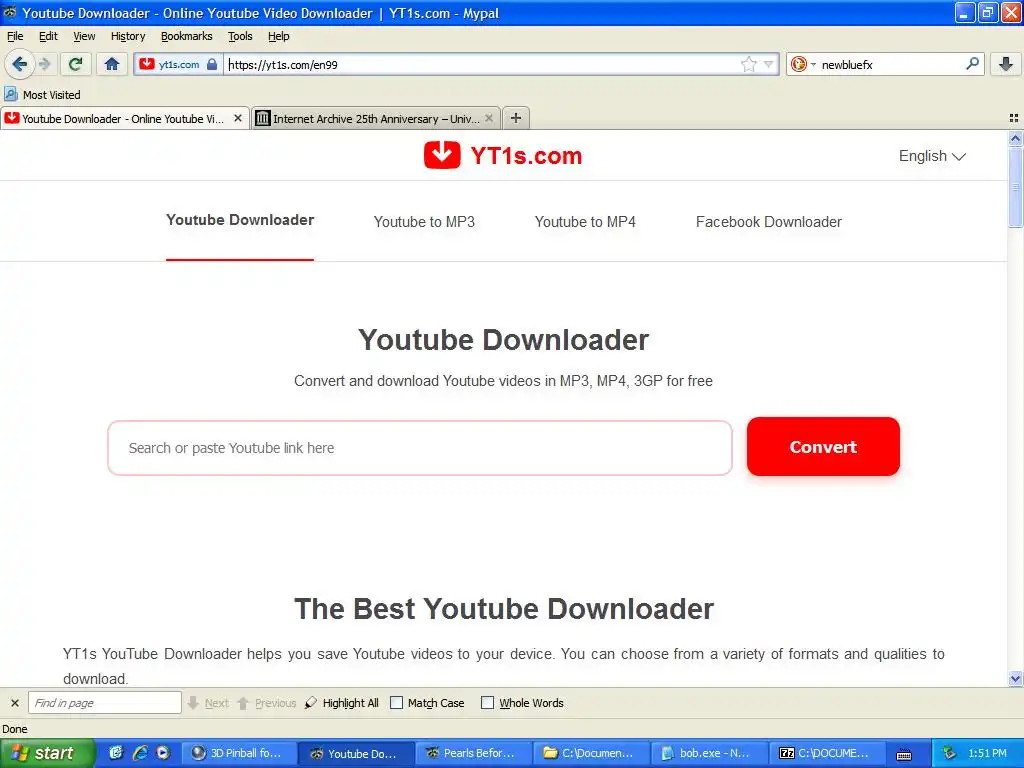
Task: Click the first quick launch desktop icon
Action: 116,753
